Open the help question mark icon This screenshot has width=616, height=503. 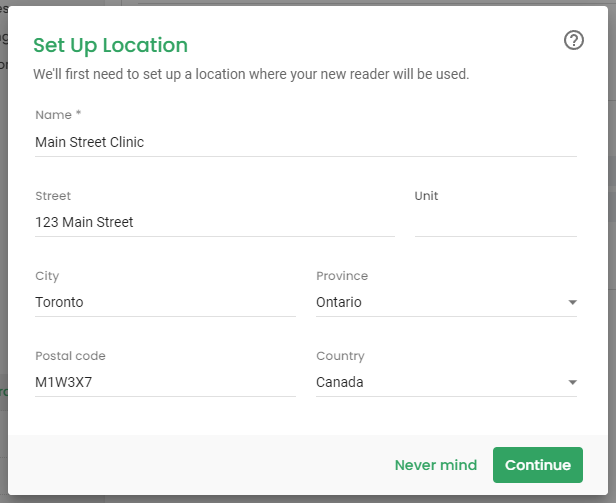[x=574, y=40]
